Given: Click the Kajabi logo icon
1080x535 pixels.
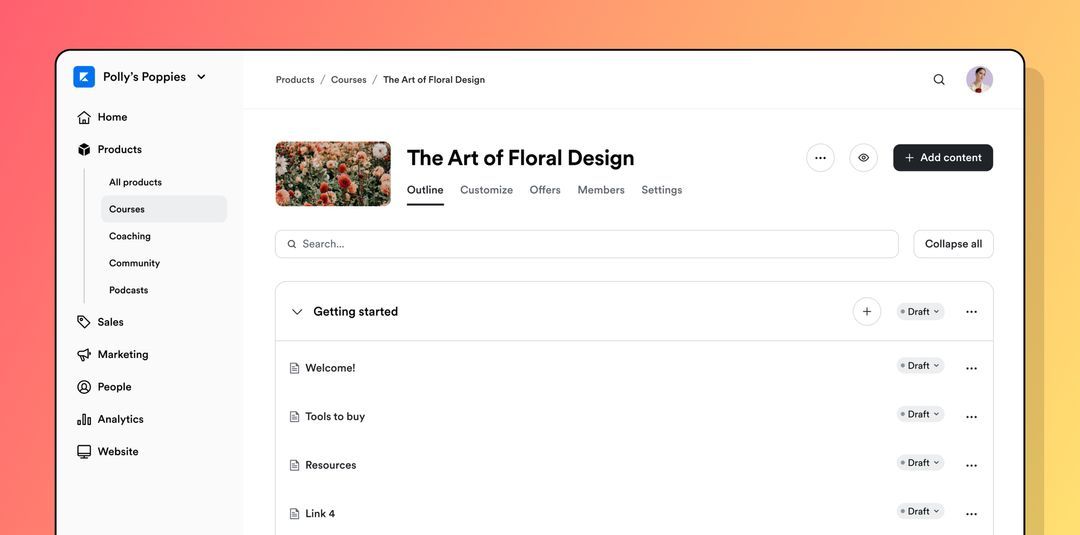Looking at the screenshot, I should point(84,77).
